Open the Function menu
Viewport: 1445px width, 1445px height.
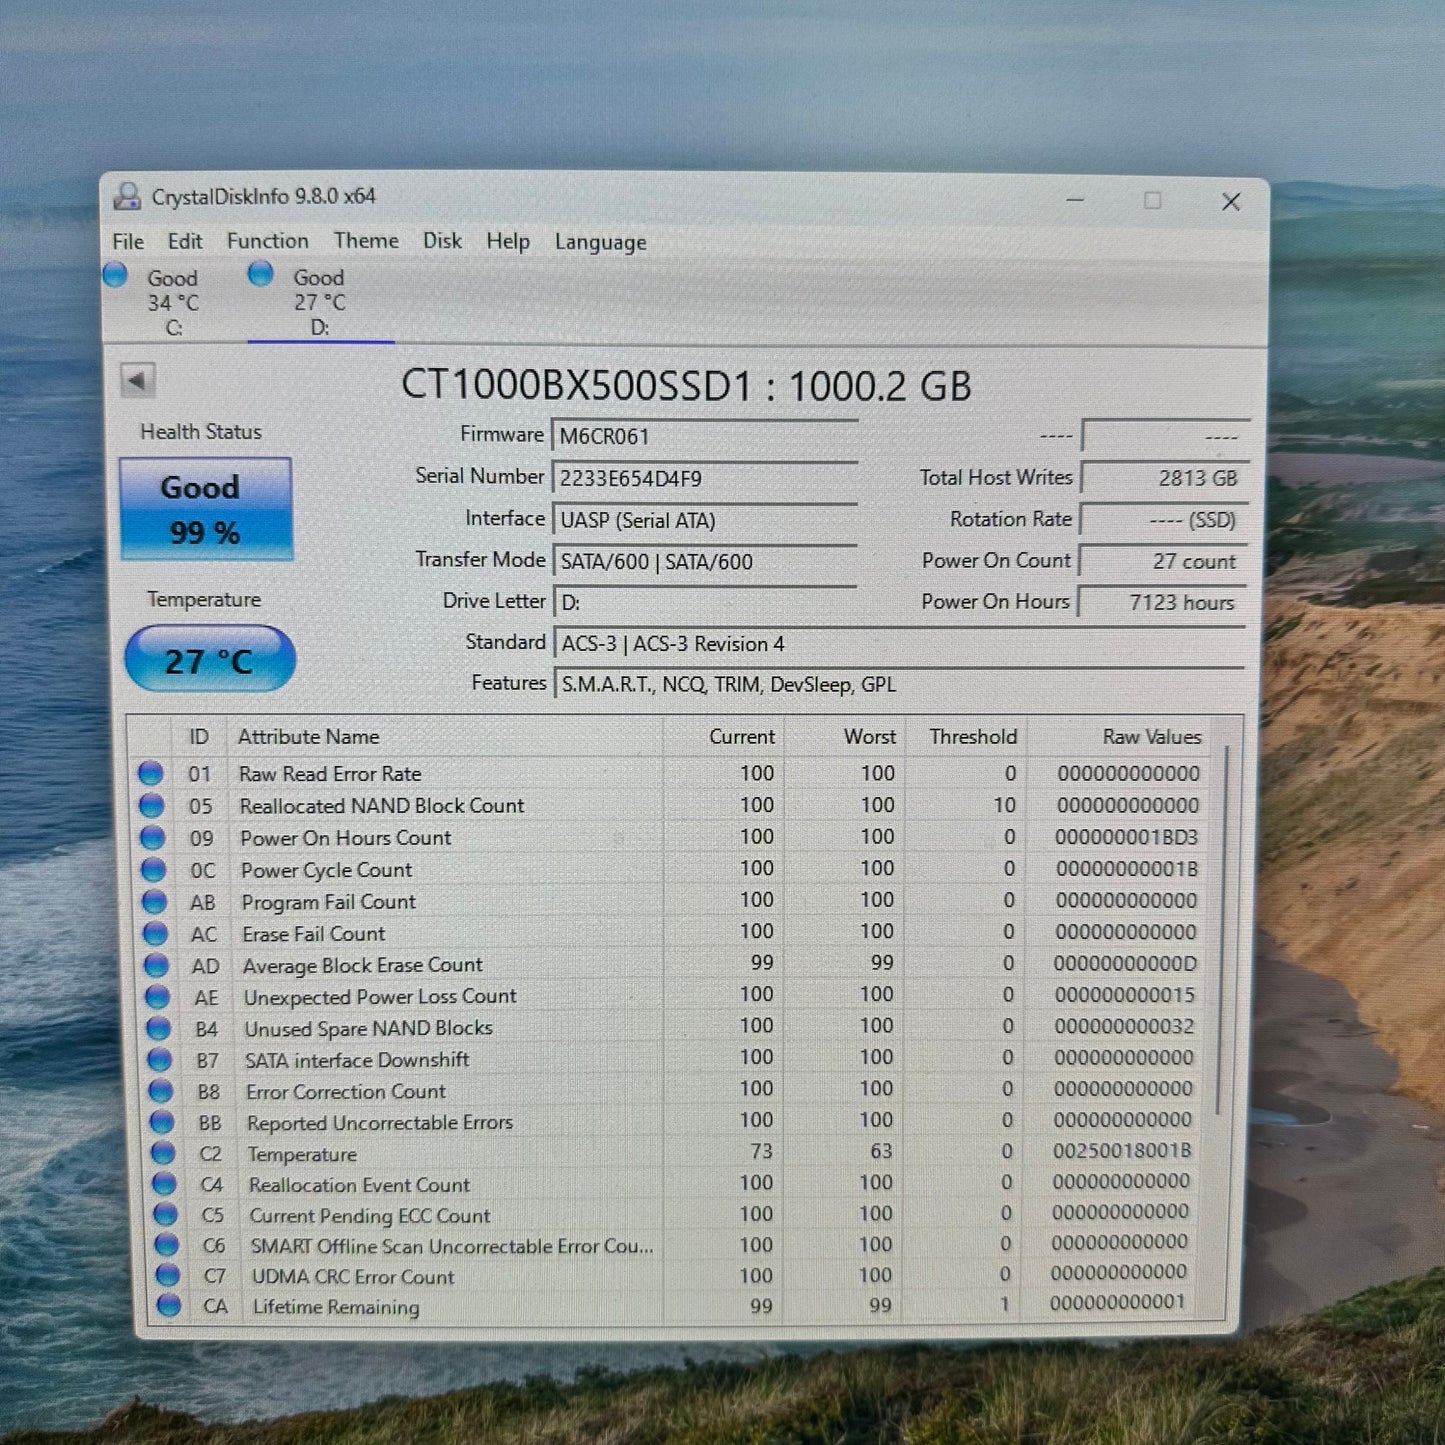(x=267, y=241)
